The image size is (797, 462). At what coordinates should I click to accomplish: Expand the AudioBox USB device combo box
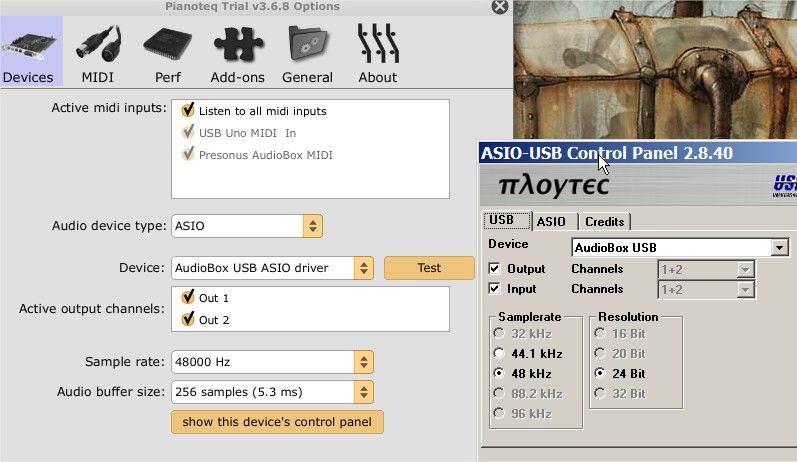[779, 248]
